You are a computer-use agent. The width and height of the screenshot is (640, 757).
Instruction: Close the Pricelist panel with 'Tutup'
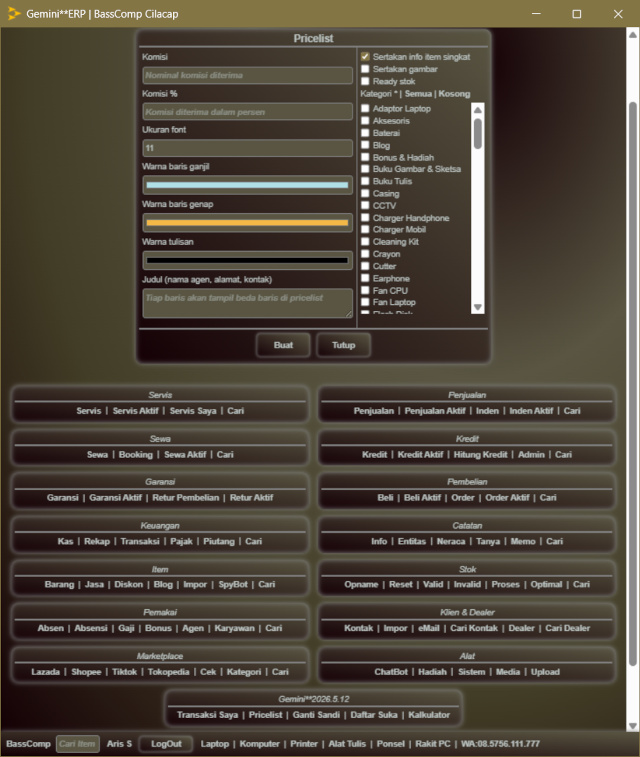[x=343, y=345]
